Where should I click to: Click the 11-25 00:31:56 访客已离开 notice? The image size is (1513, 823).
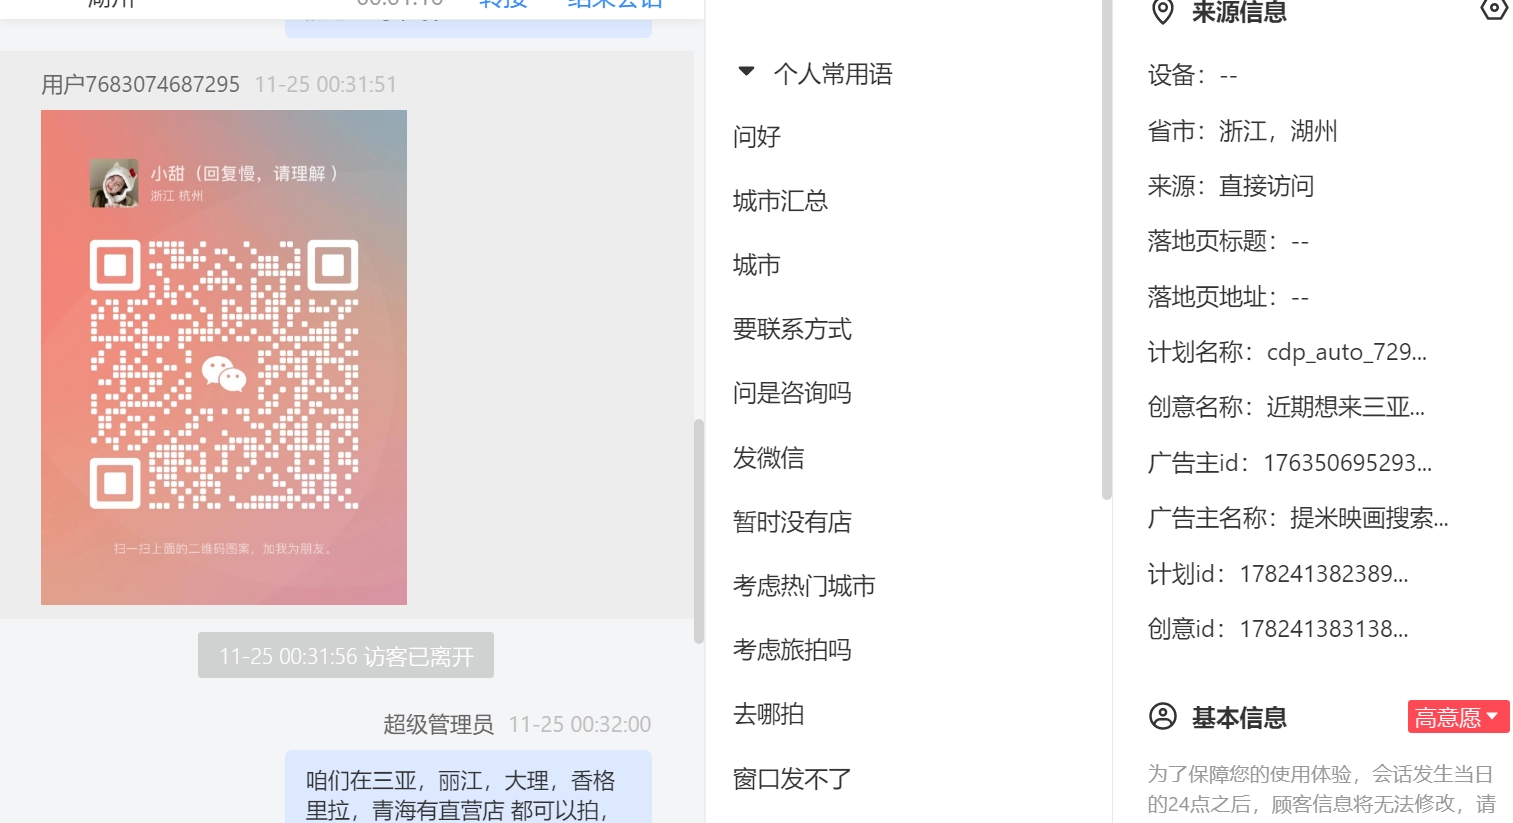pyautogui.click(x=346, y=656)
